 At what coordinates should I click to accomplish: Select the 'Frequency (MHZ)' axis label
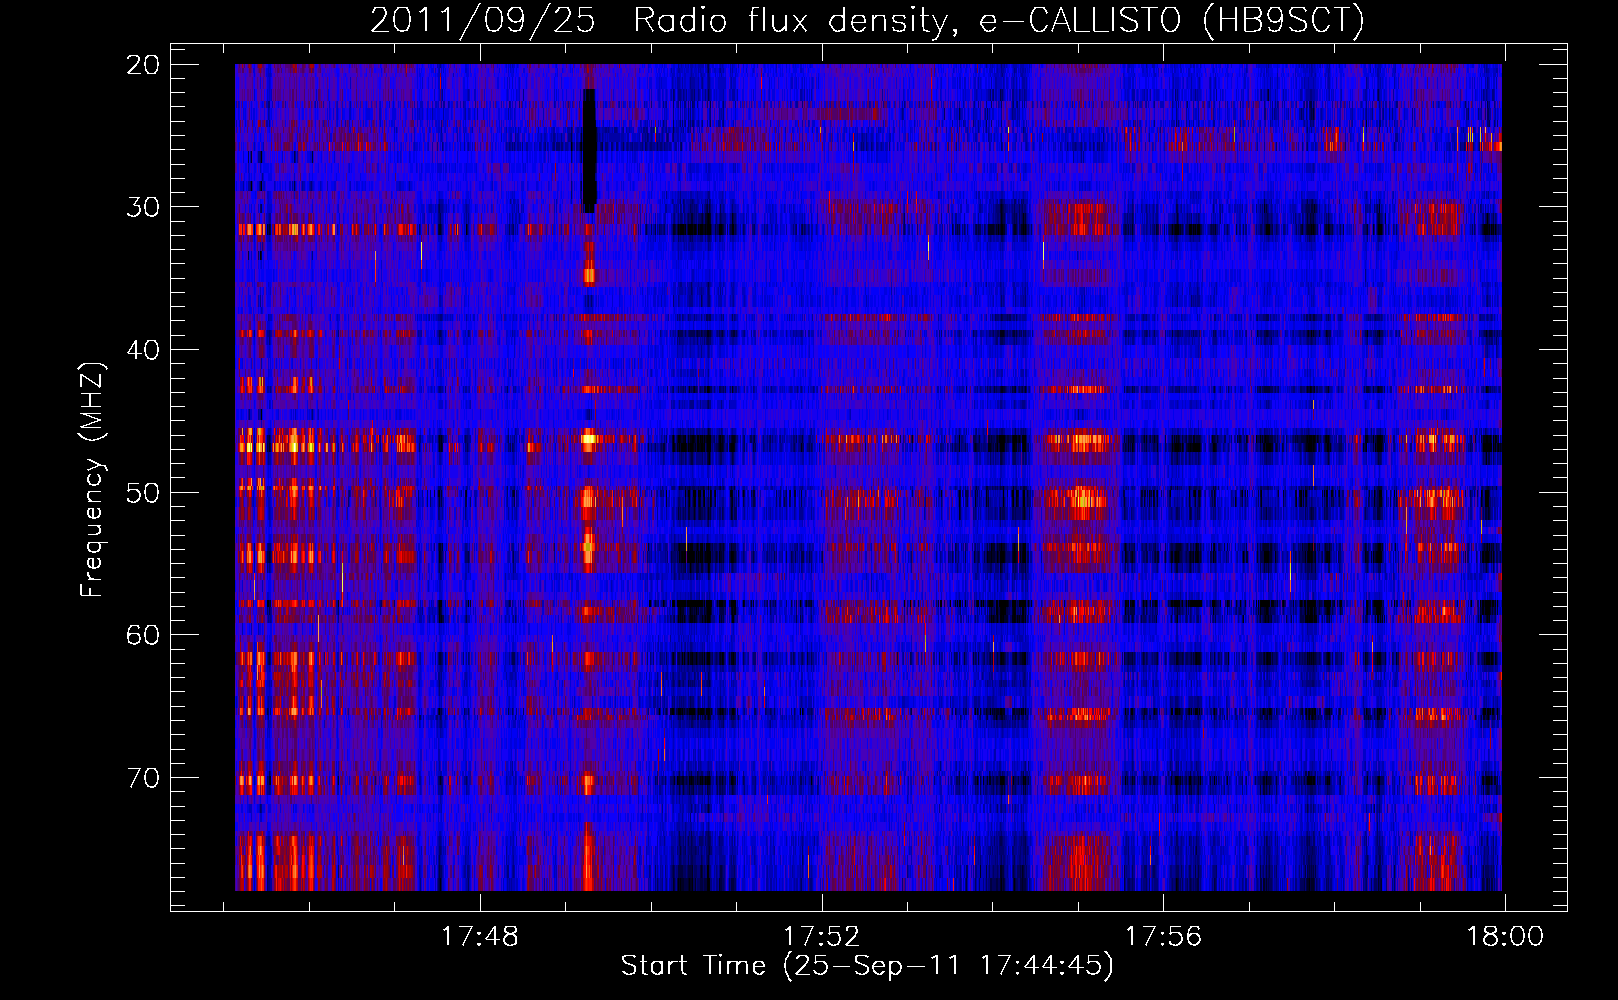(92, 480)
